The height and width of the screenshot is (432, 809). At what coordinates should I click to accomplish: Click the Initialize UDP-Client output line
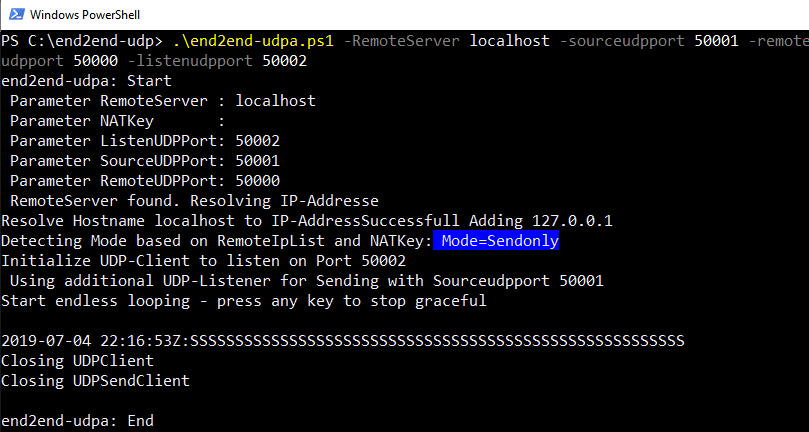coord(204,261)
